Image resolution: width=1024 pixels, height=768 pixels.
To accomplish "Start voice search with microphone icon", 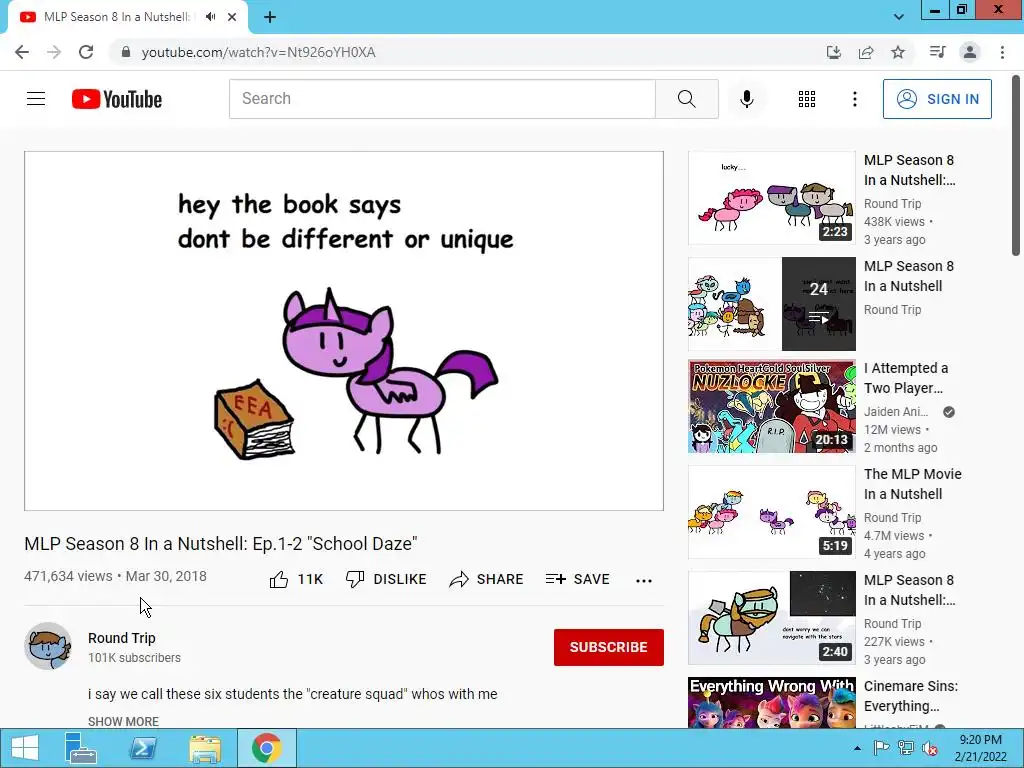I will (x=746, y=99).
